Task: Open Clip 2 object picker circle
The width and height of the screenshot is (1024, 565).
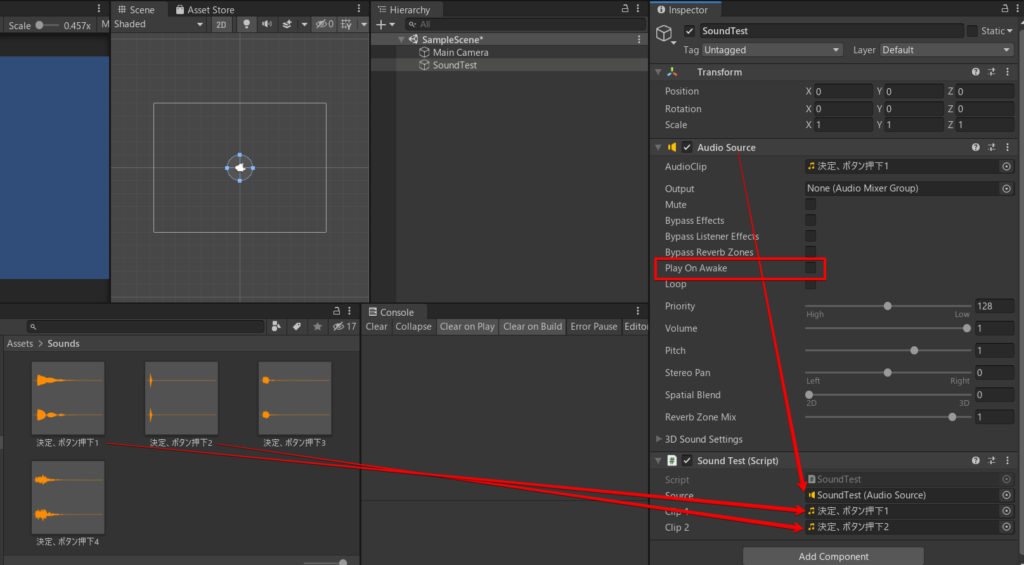Action: [1006, 527]
